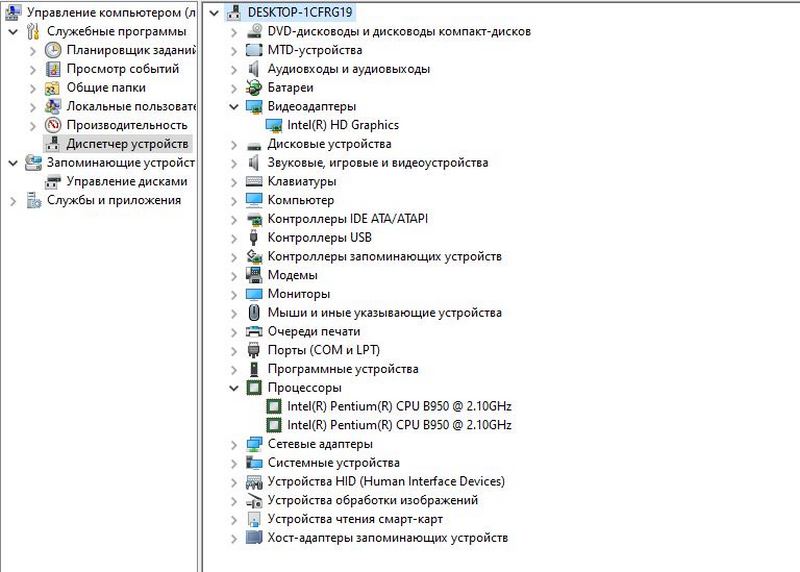Image resolution: width=800 pixels, height=572 pixels.
Task: Collapse the Видеоадаптеры category
Action: pos(234,107)
